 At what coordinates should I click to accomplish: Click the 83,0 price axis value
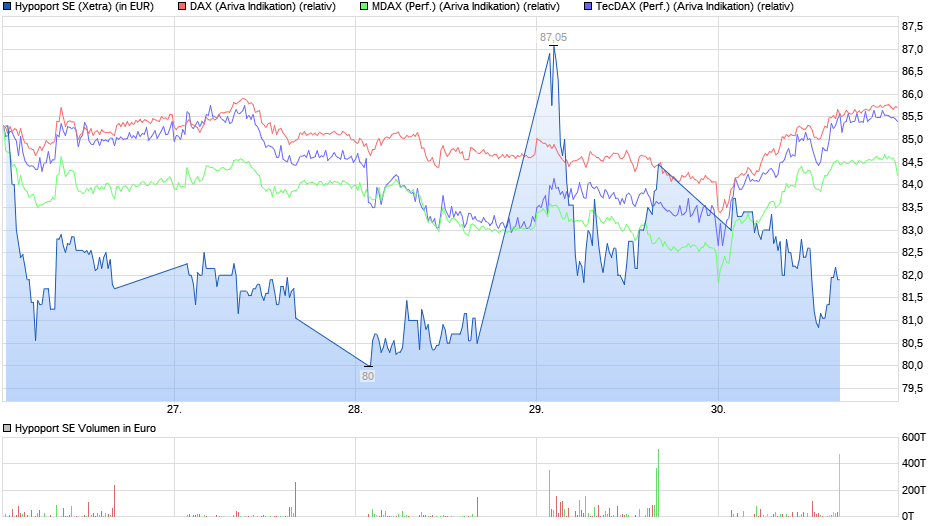(x=912, y=230)
